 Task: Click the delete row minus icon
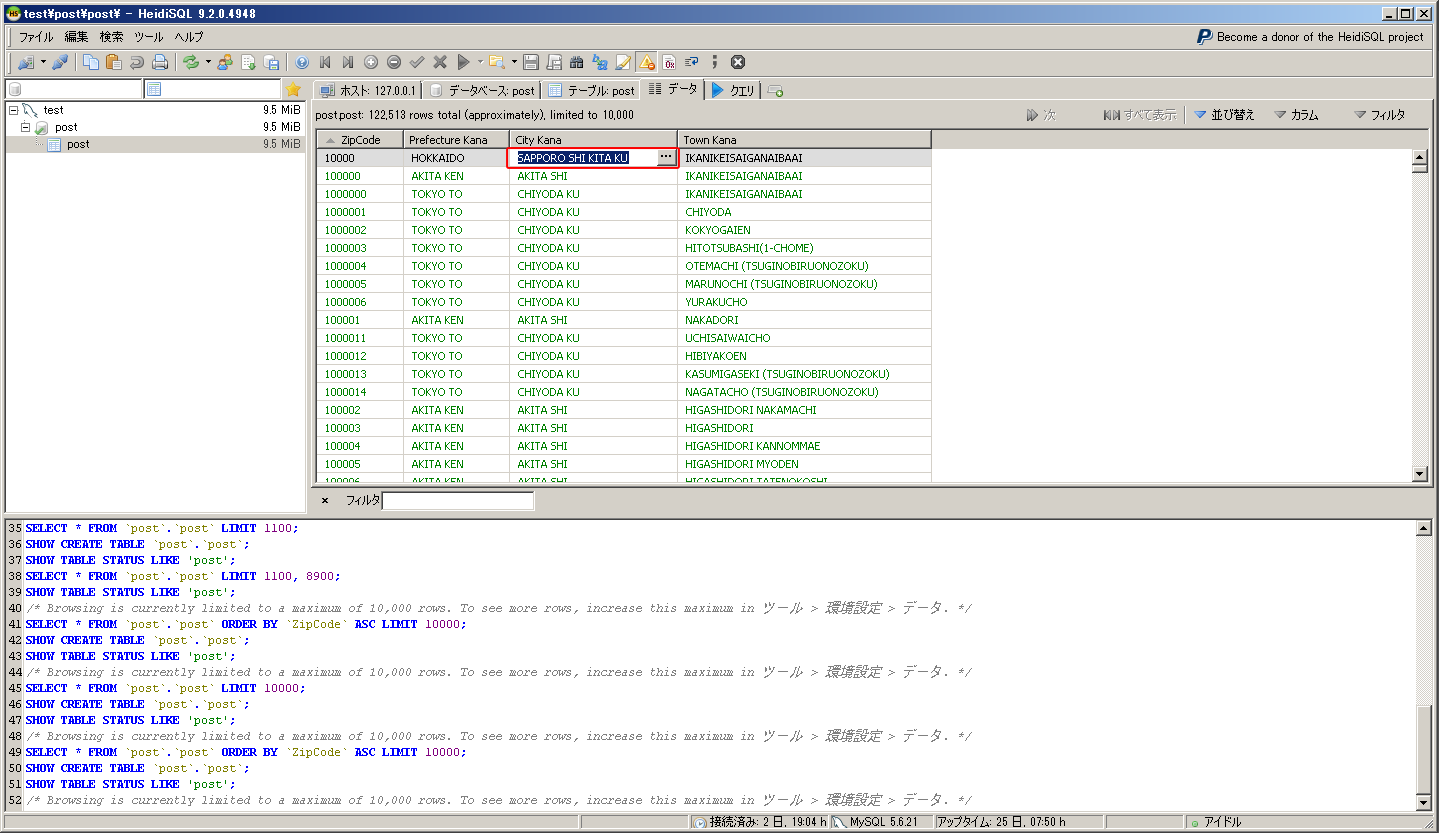pyautogui.click(x=394, y=62)
